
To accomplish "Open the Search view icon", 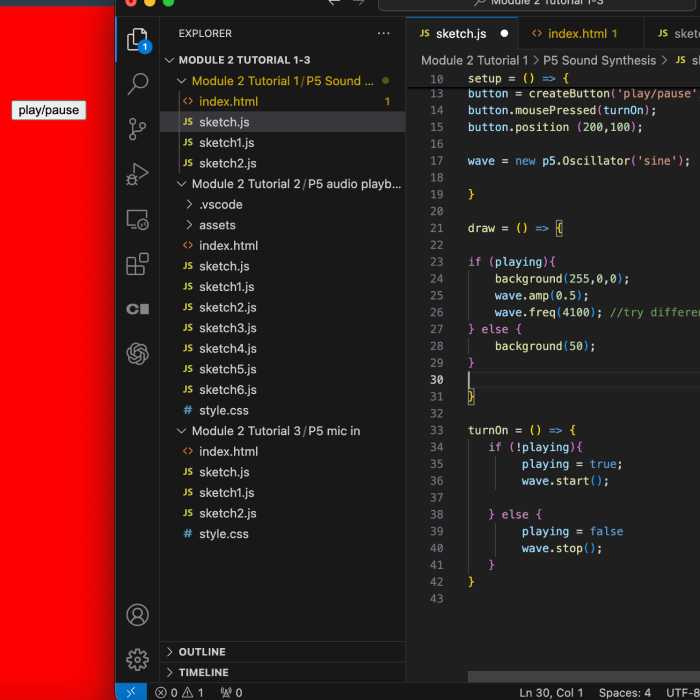I will click(x=138, y=83).
